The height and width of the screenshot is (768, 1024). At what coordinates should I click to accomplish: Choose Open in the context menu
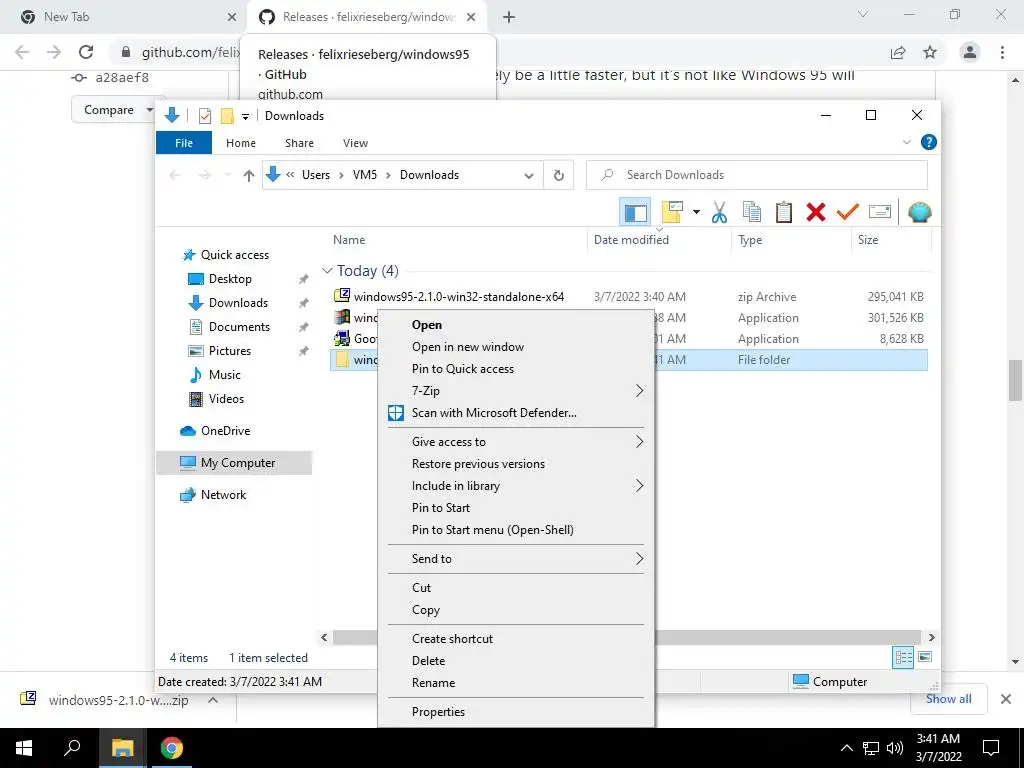tap(516, 325)
